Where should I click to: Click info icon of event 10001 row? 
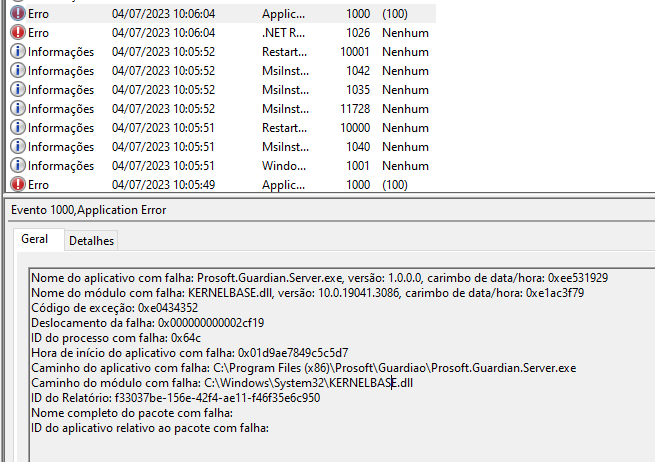click(x=18, y=52)
